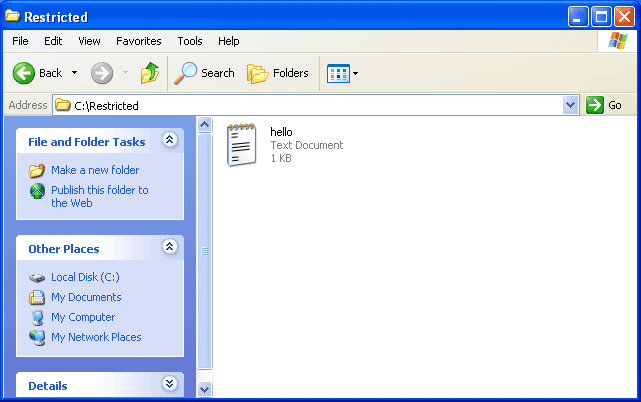The height and width of the screenshot is (402, 641).
Task: Open the Favorites menu
Action: (139, 41)
